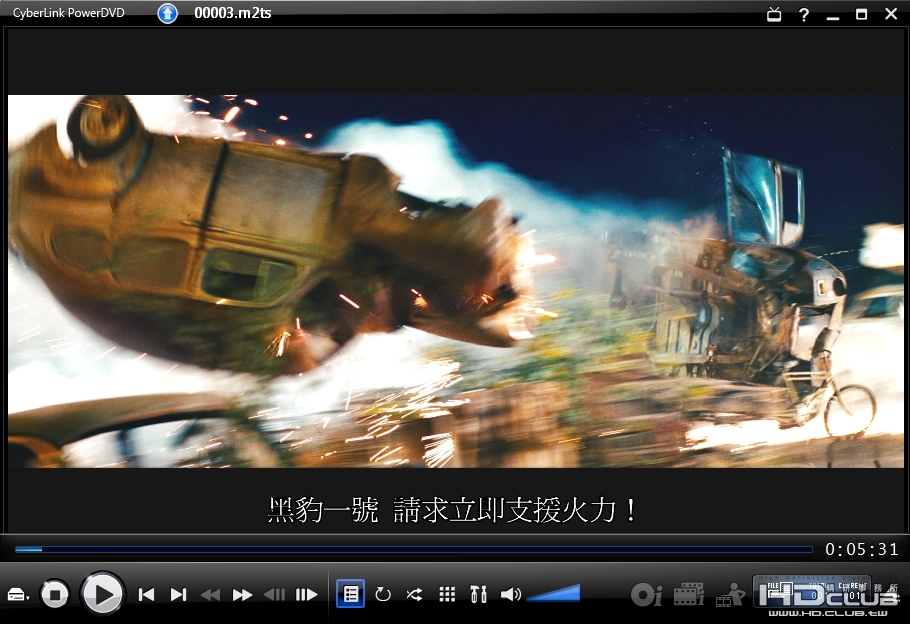Open the Help question mark
This screenshot has height=624, width=910.
(804, 15)
